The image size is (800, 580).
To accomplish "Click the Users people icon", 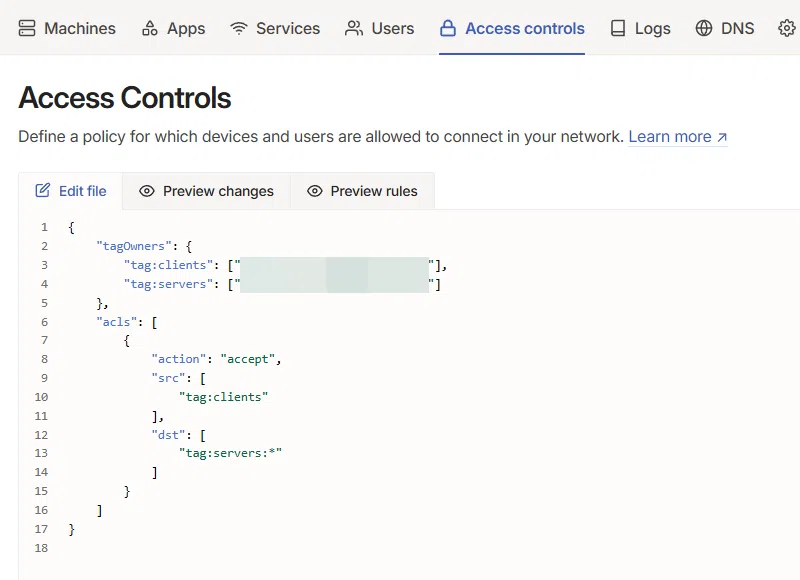I will coord(354,28).
